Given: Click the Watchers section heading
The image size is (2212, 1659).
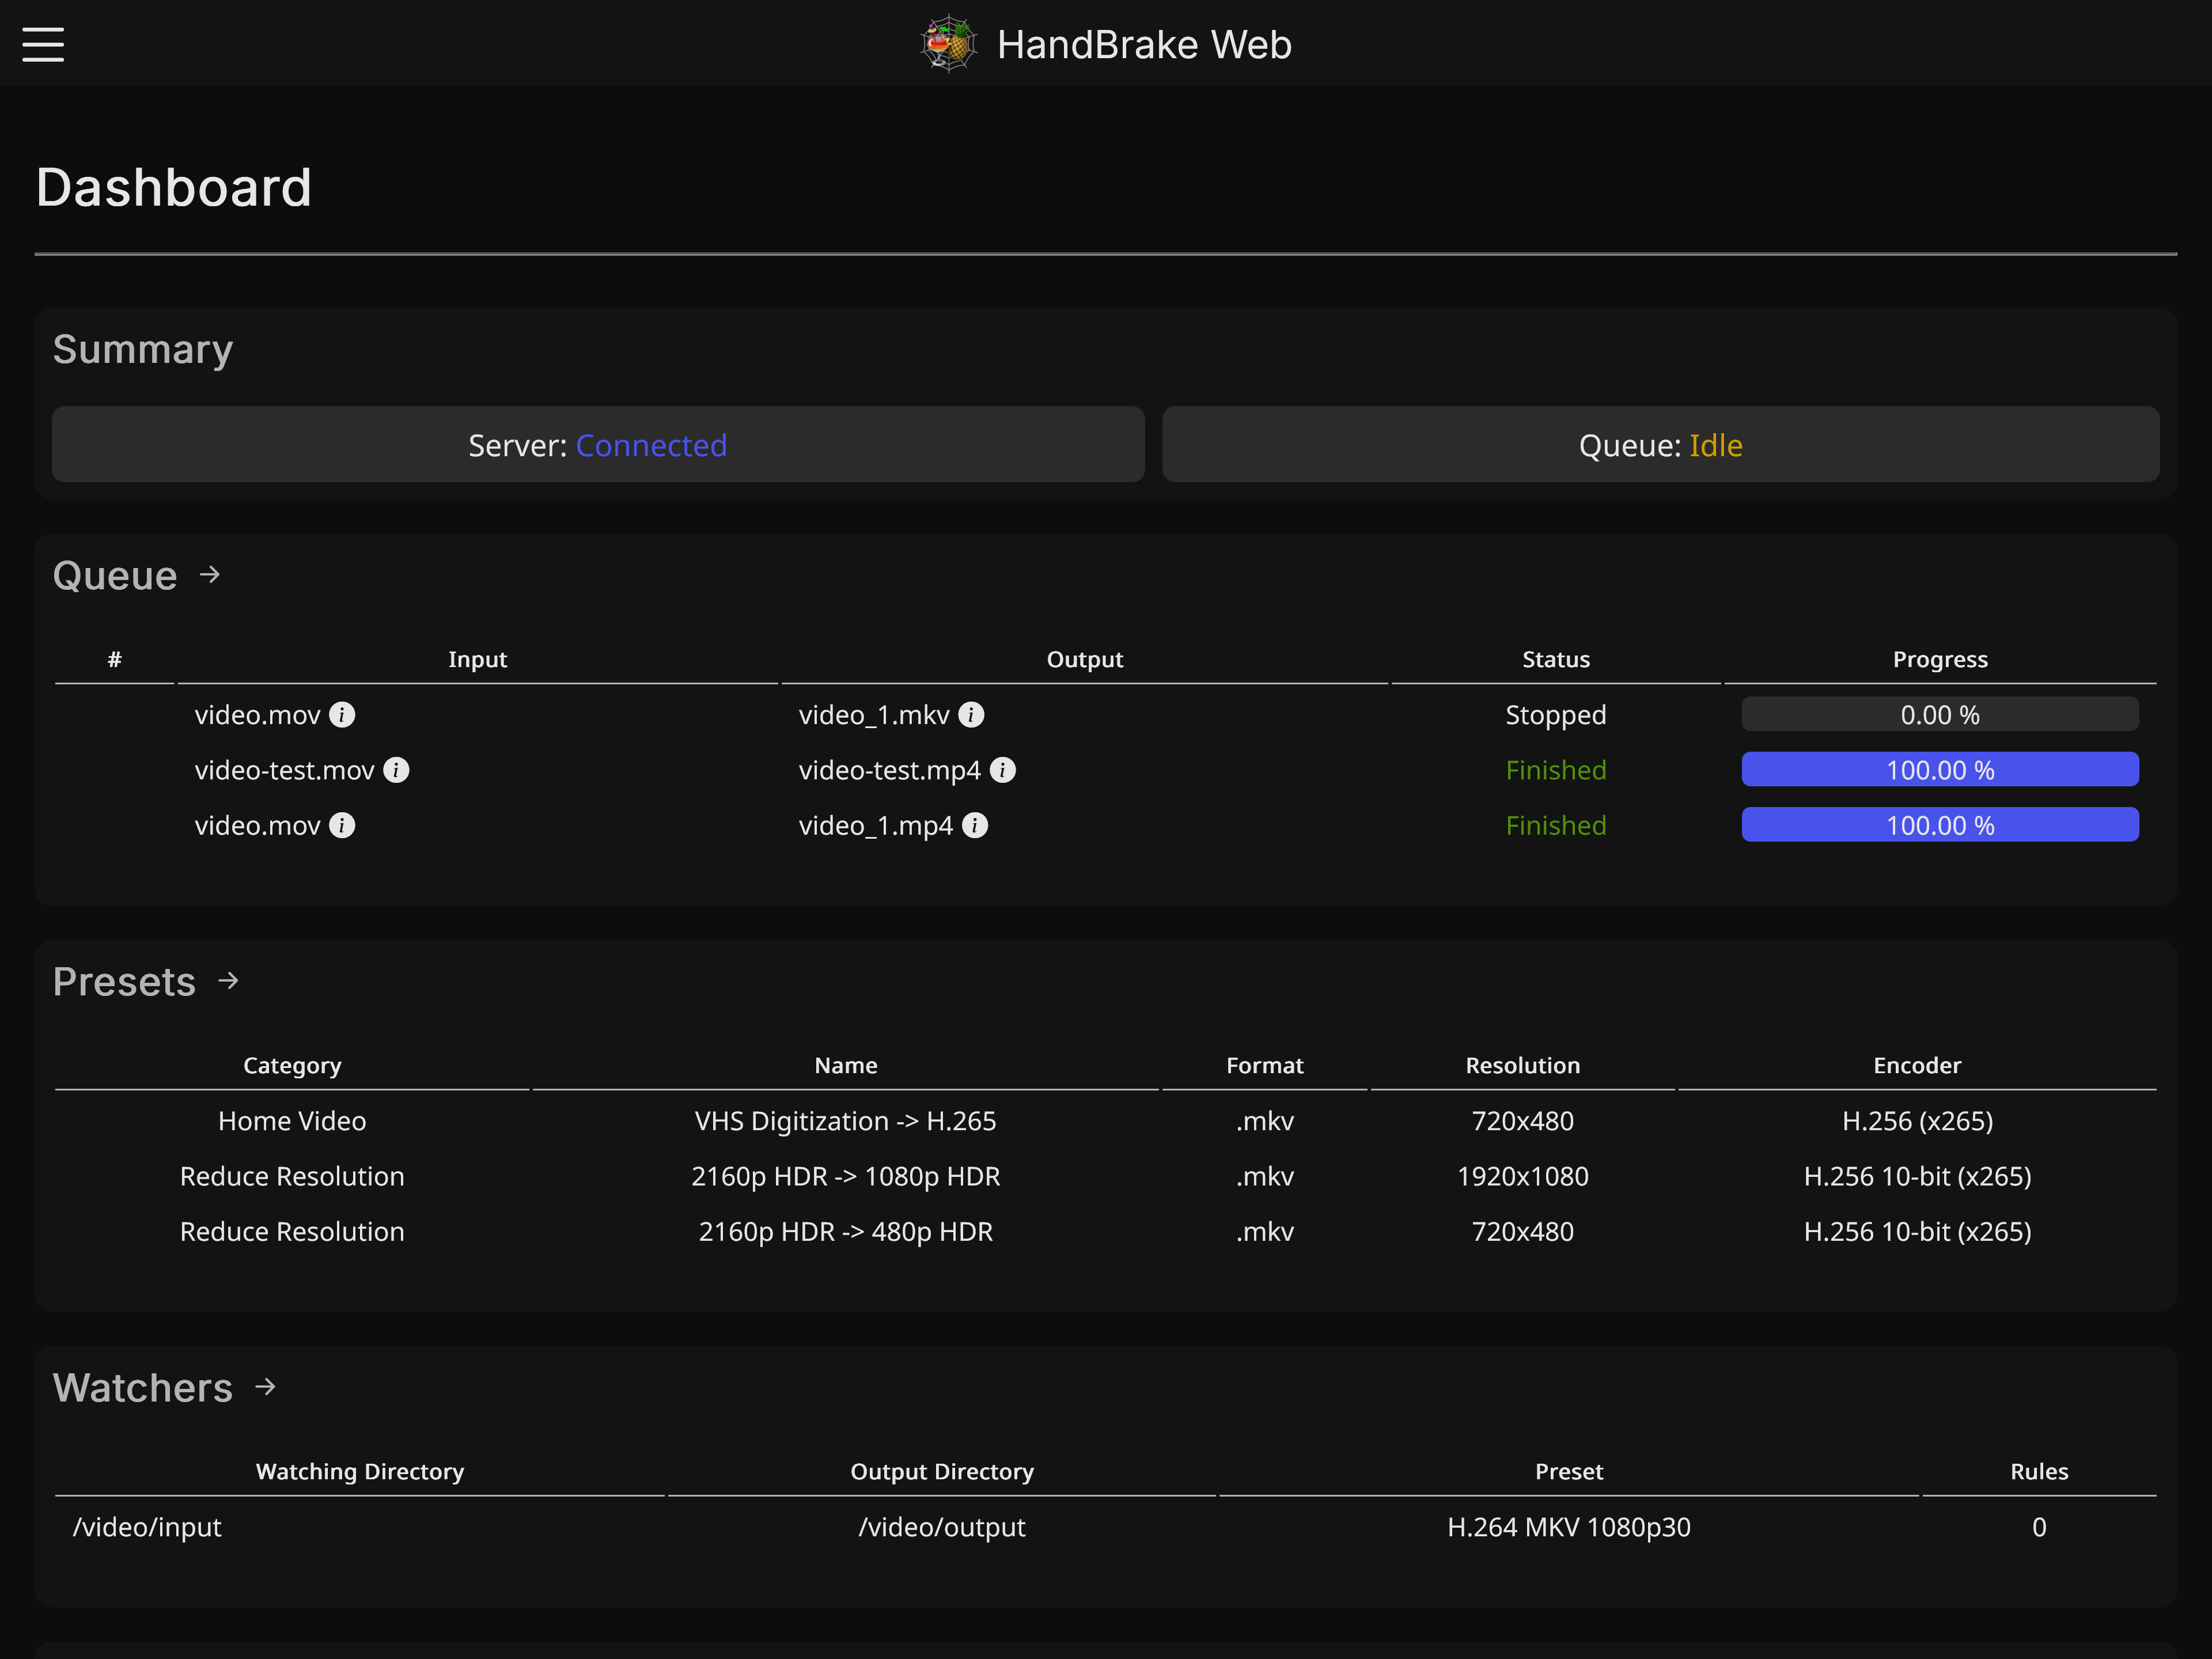Looking at the screenshot, I should 143,1387.
